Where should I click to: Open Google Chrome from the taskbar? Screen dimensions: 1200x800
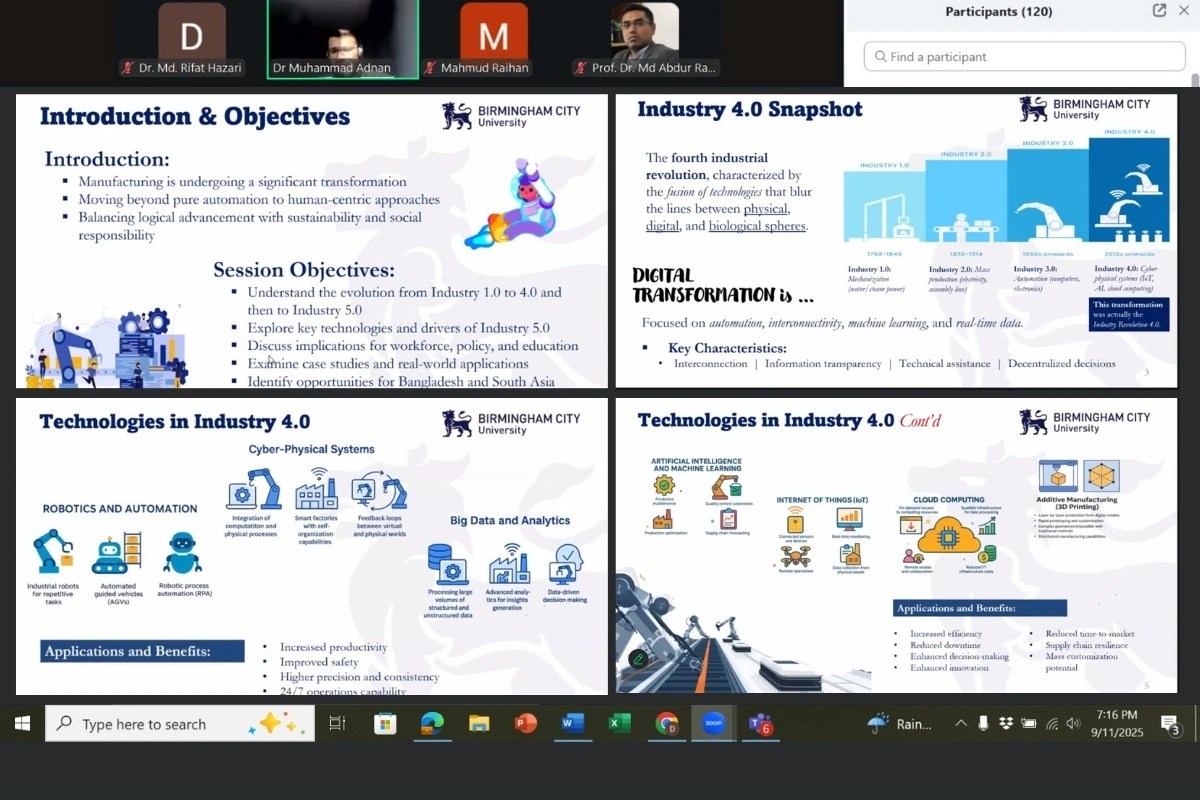point(667,723)
